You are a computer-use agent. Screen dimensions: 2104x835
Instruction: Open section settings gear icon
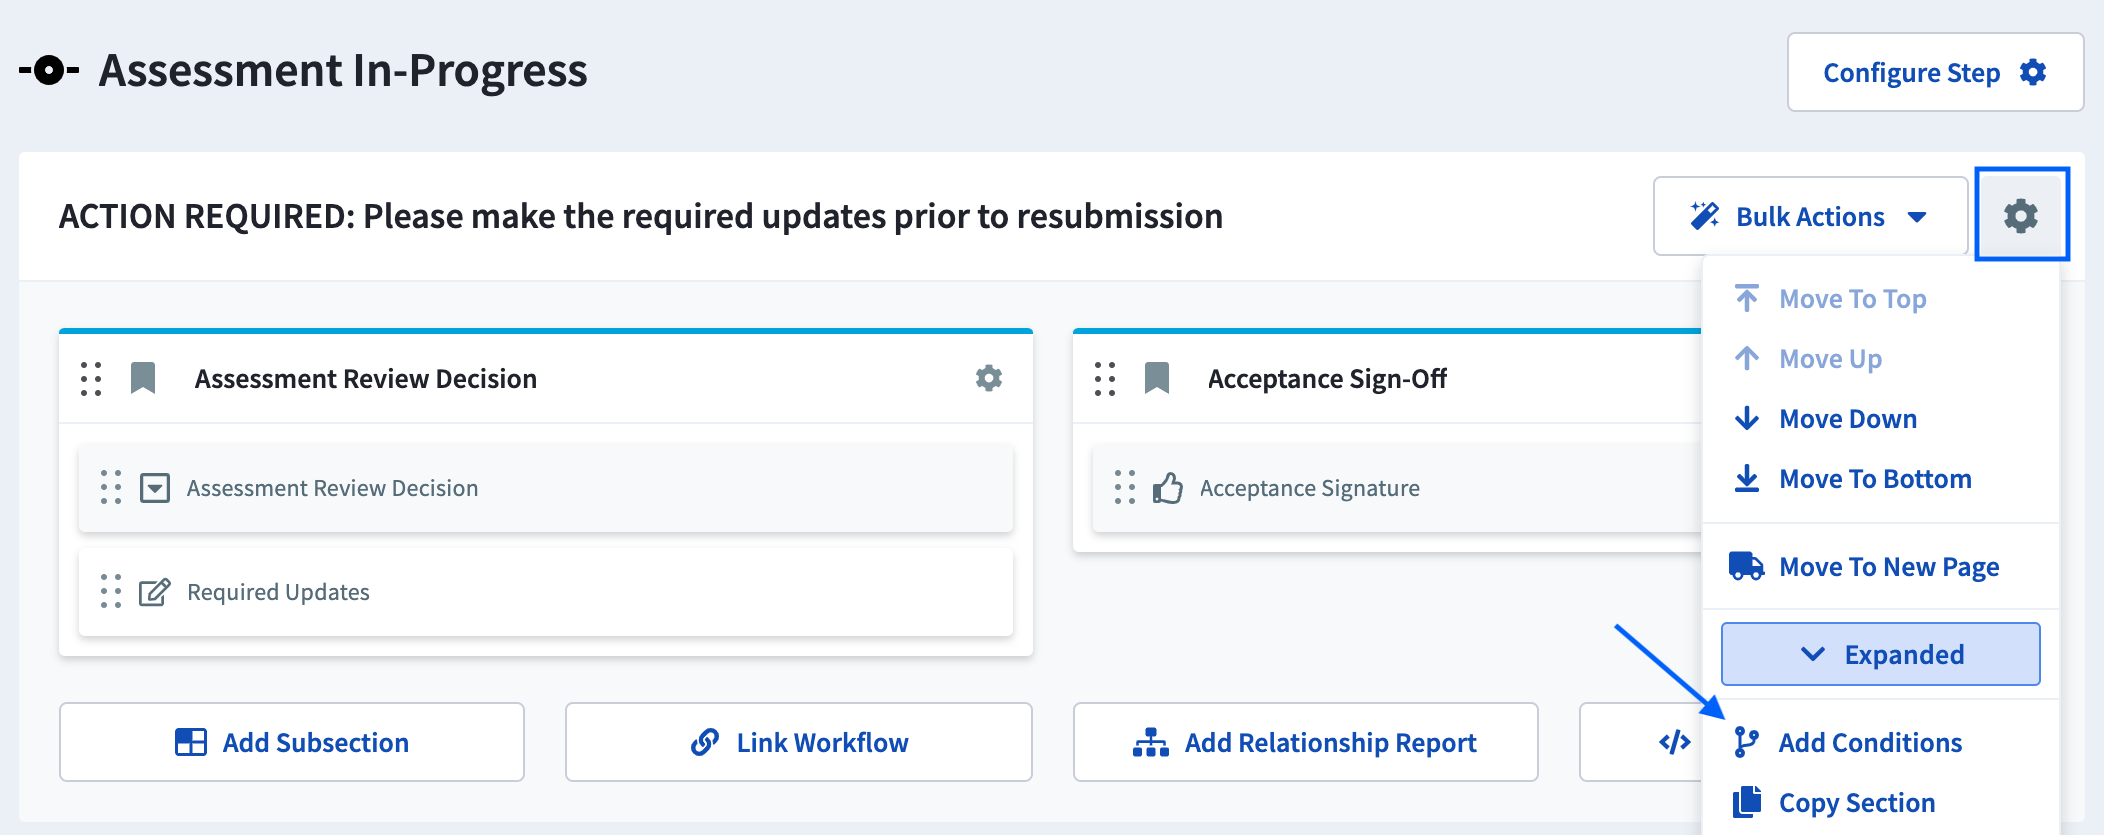[x=2021, y=216]
